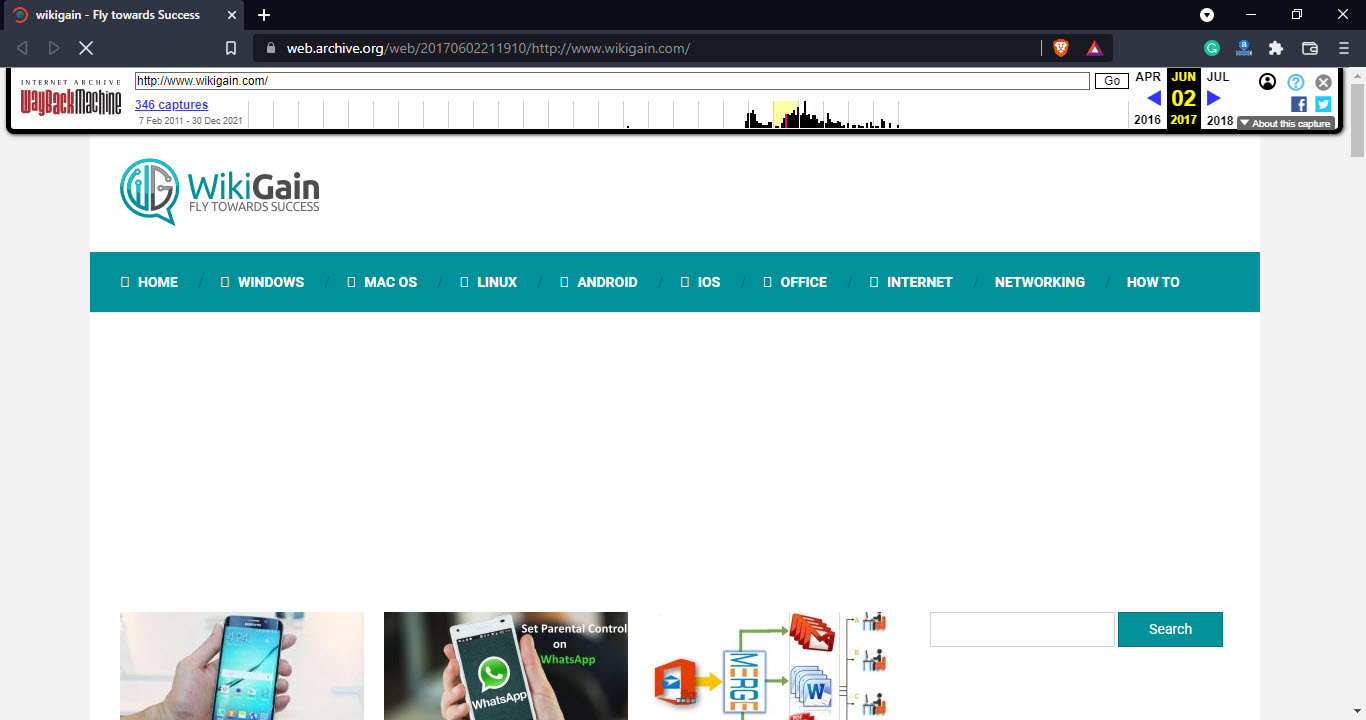Jump to 2018 captures
This screenshot has height=720, width=1366.
coord(1220,120)
